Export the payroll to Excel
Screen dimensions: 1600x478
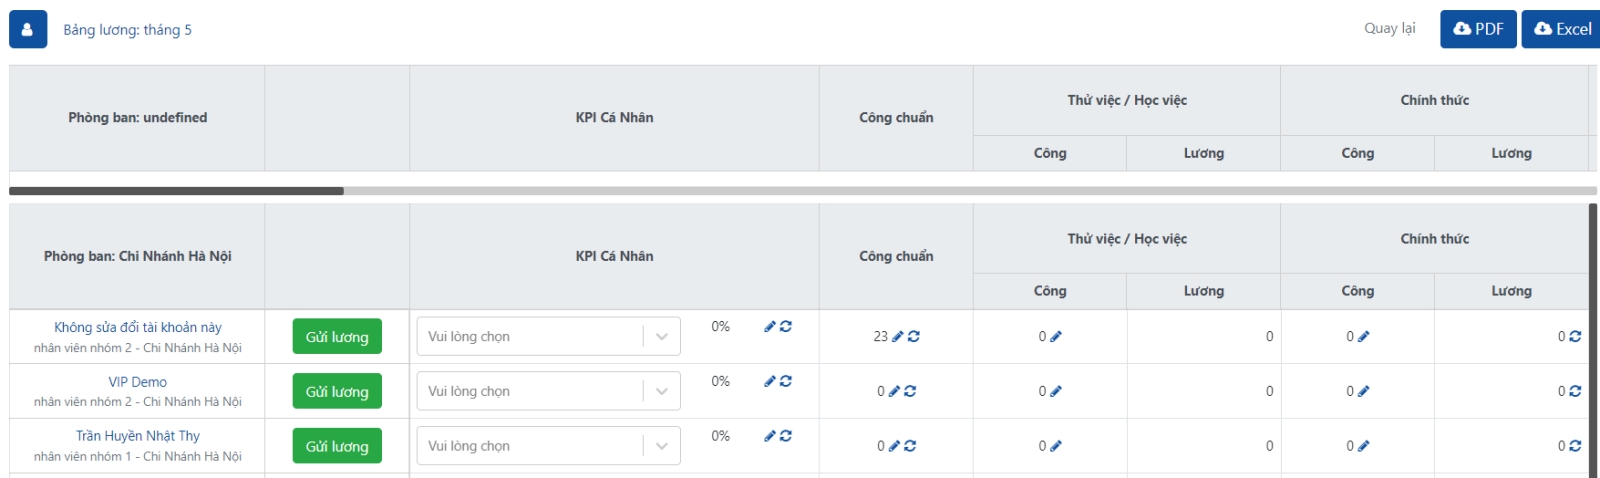1562,29
